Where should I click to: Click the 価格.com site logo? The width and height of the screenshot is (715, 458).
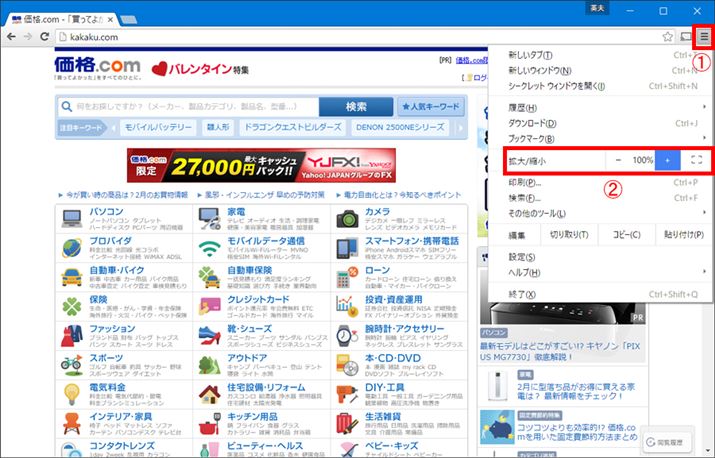[x=97, y=68]
